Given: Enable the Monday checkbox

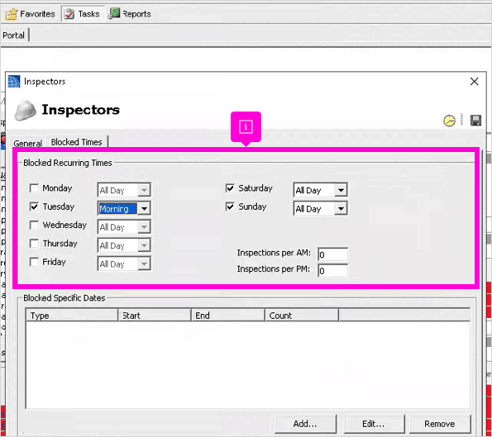Looking at the screenshot, I should pyautogui.click(x=34, y=188).
